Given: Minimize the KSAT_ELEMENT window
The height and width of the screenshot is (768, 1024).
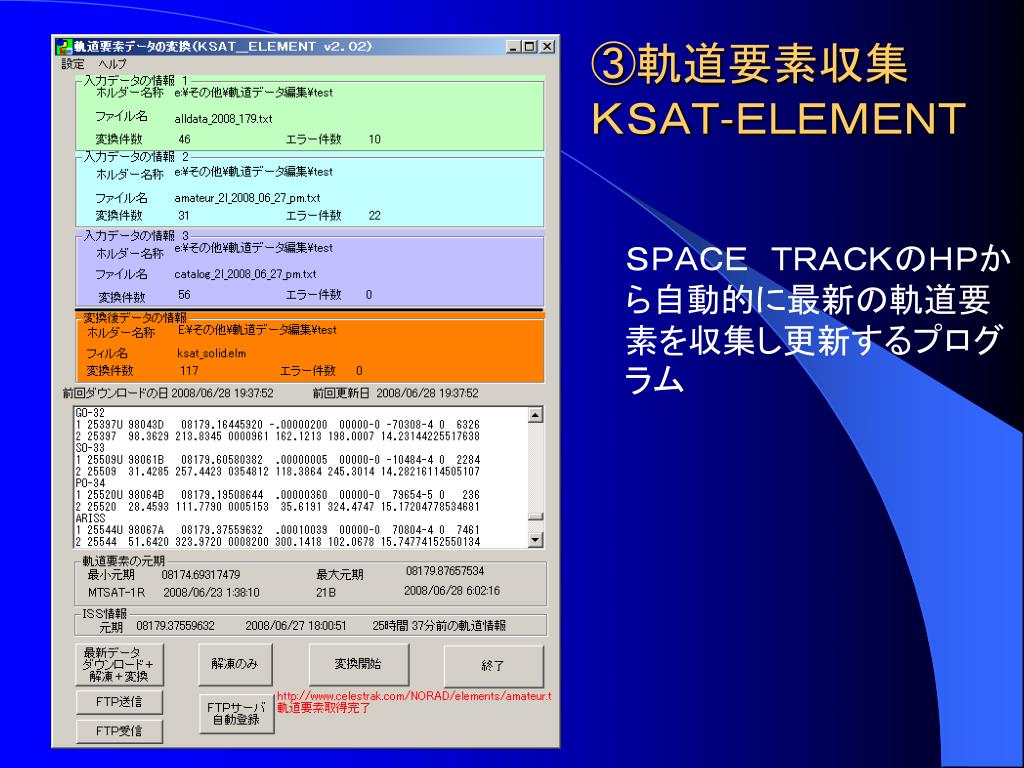Looking at the screenshot, I should point(513,47).
